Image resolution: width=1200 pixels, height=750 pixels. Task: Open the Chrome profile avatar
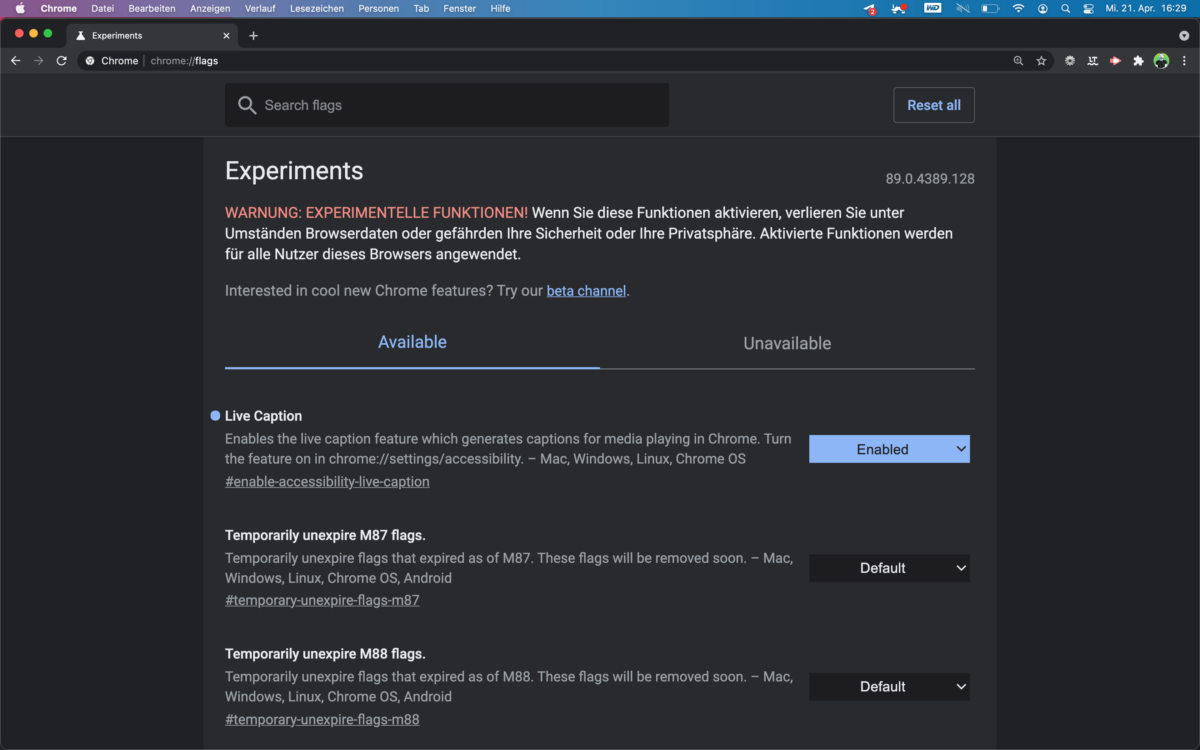coord(1161,61)
